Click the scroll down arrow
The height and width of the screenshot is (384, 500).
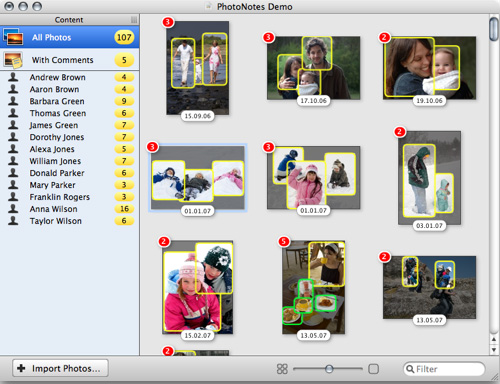pyautogui.click(x=494, y=350)
